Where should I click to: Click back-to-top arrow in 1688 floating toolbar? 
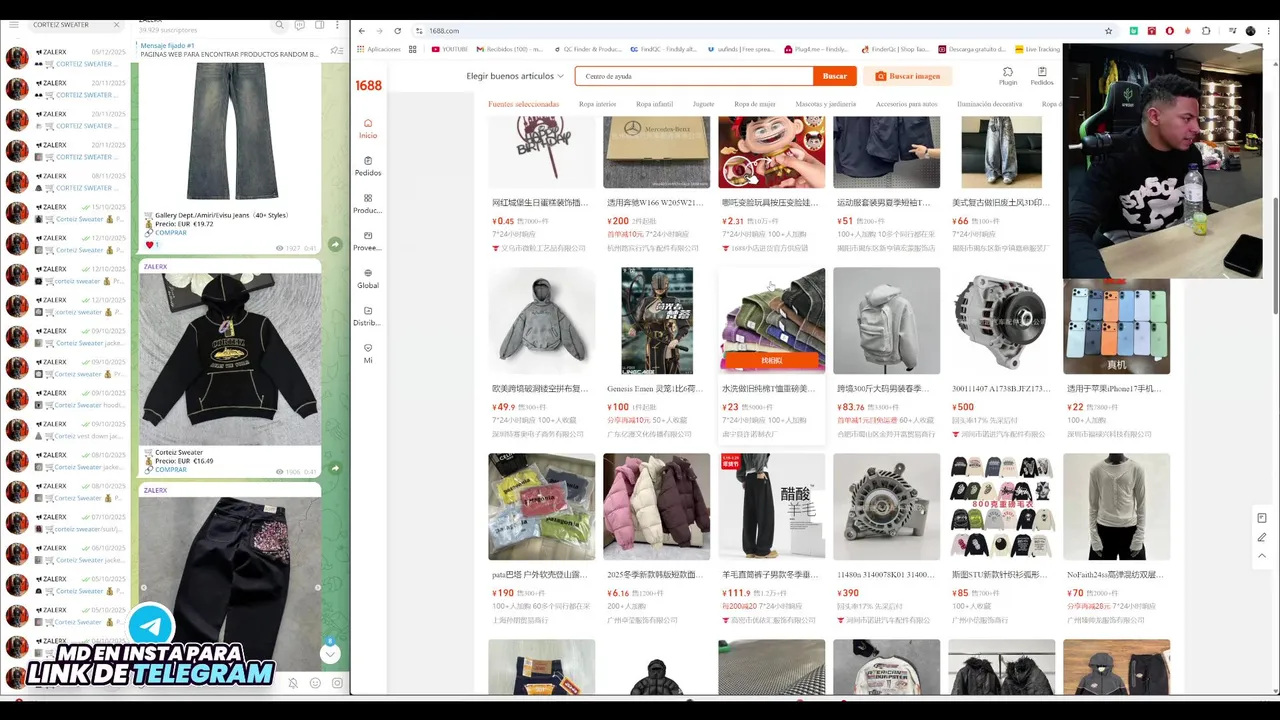pyautogui.click(x=1262, y=556)
